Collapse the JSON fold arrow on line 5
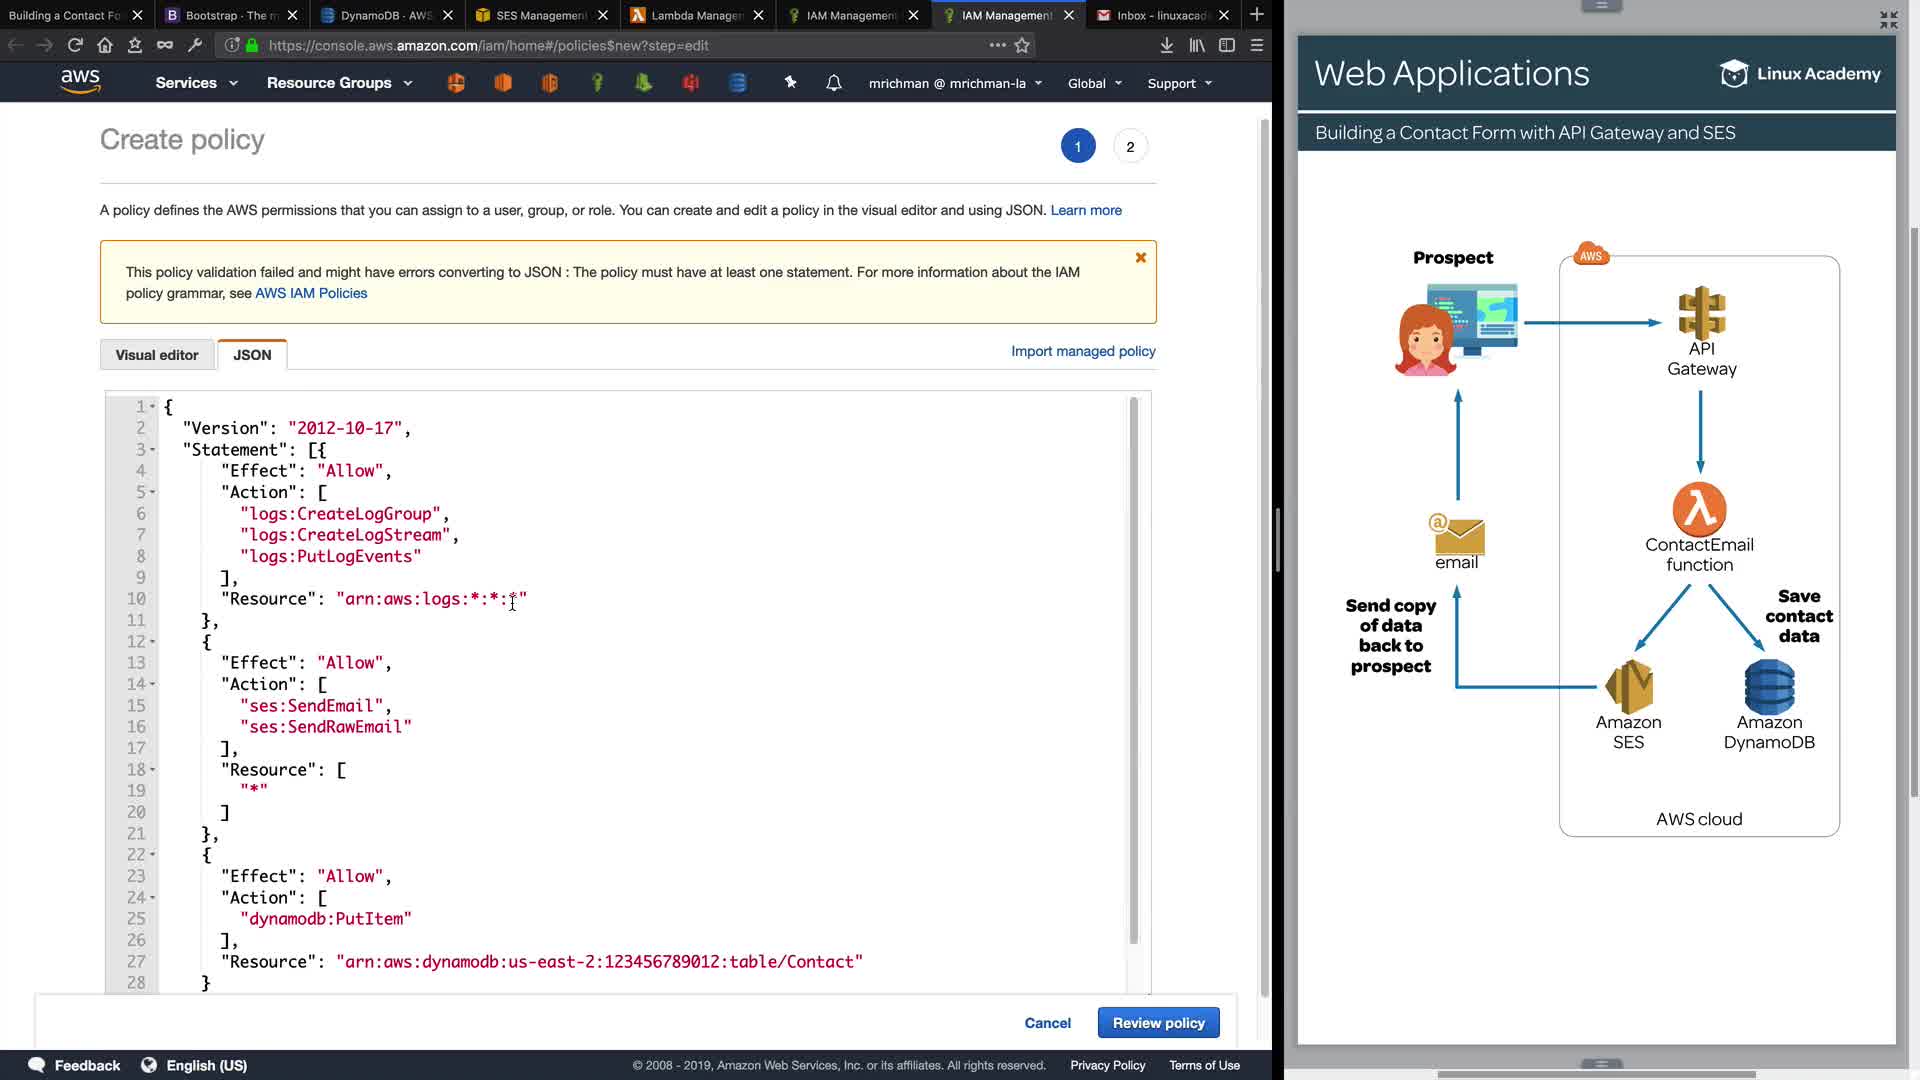This screenshot has width=1920, height=1080. pos(153,492)
